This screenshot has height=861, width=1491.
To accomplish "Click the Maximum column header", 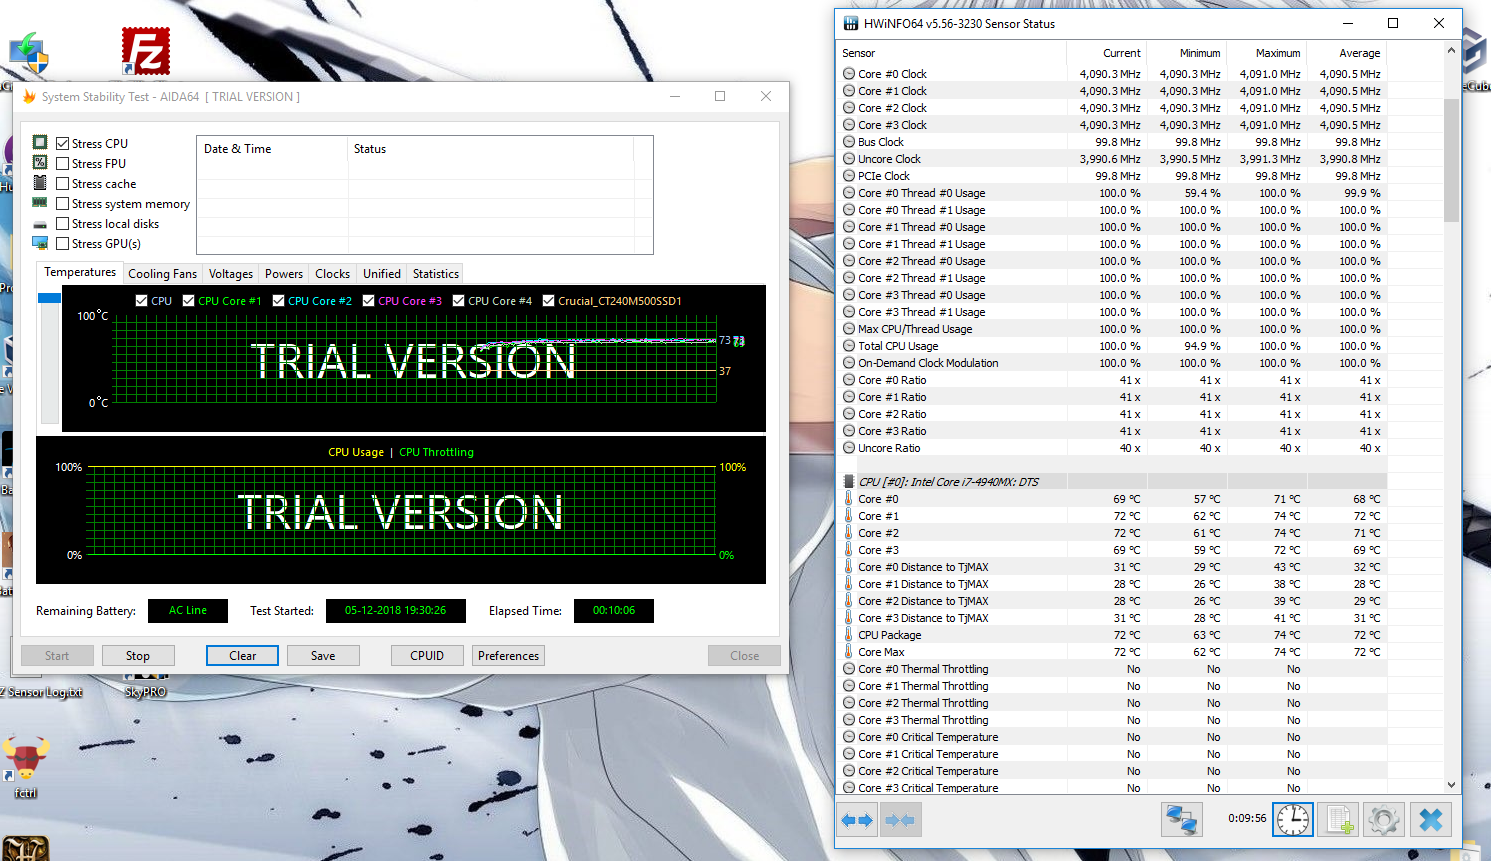I will tap(1266, 53).
